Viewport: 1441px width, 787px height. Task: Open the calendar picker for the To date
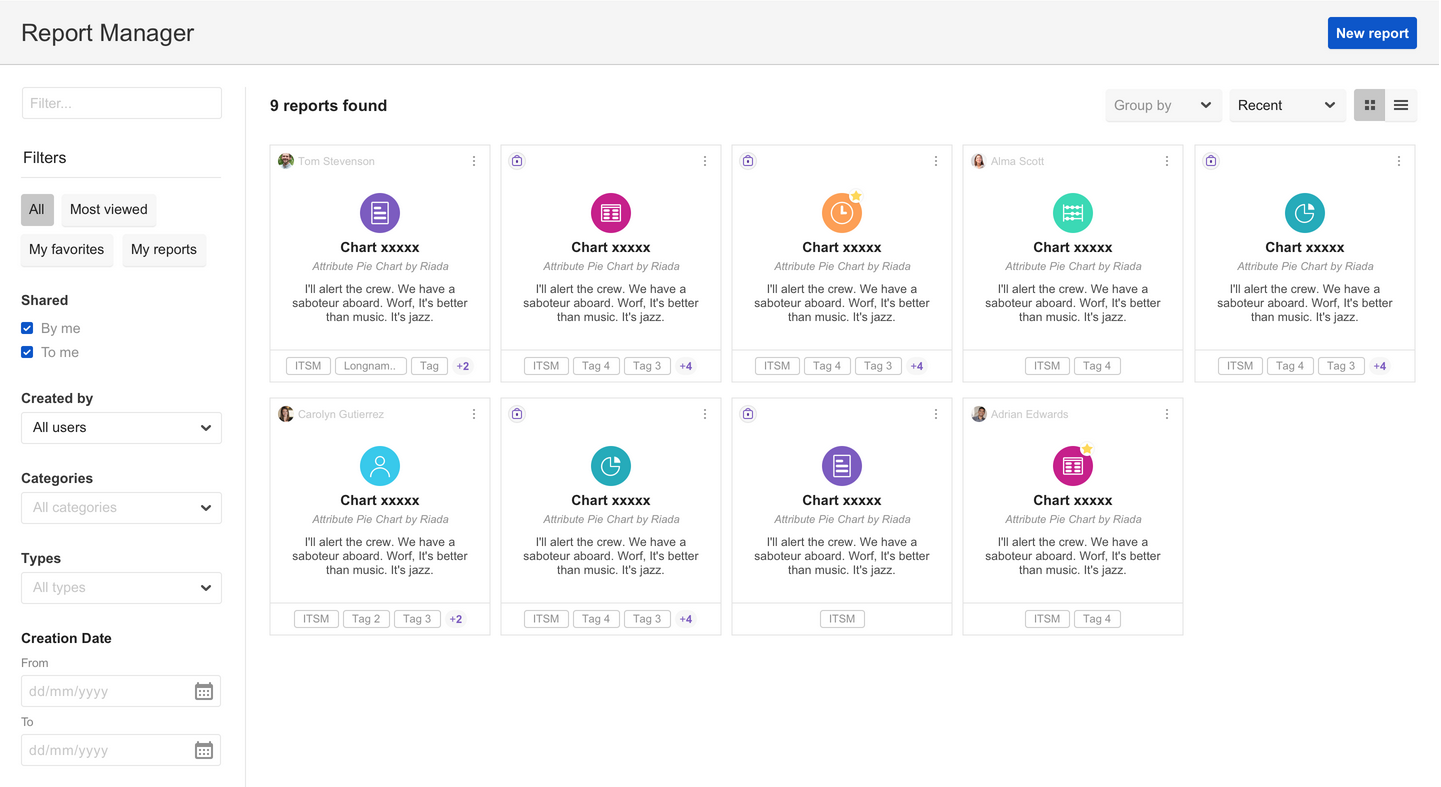point(204,750)
